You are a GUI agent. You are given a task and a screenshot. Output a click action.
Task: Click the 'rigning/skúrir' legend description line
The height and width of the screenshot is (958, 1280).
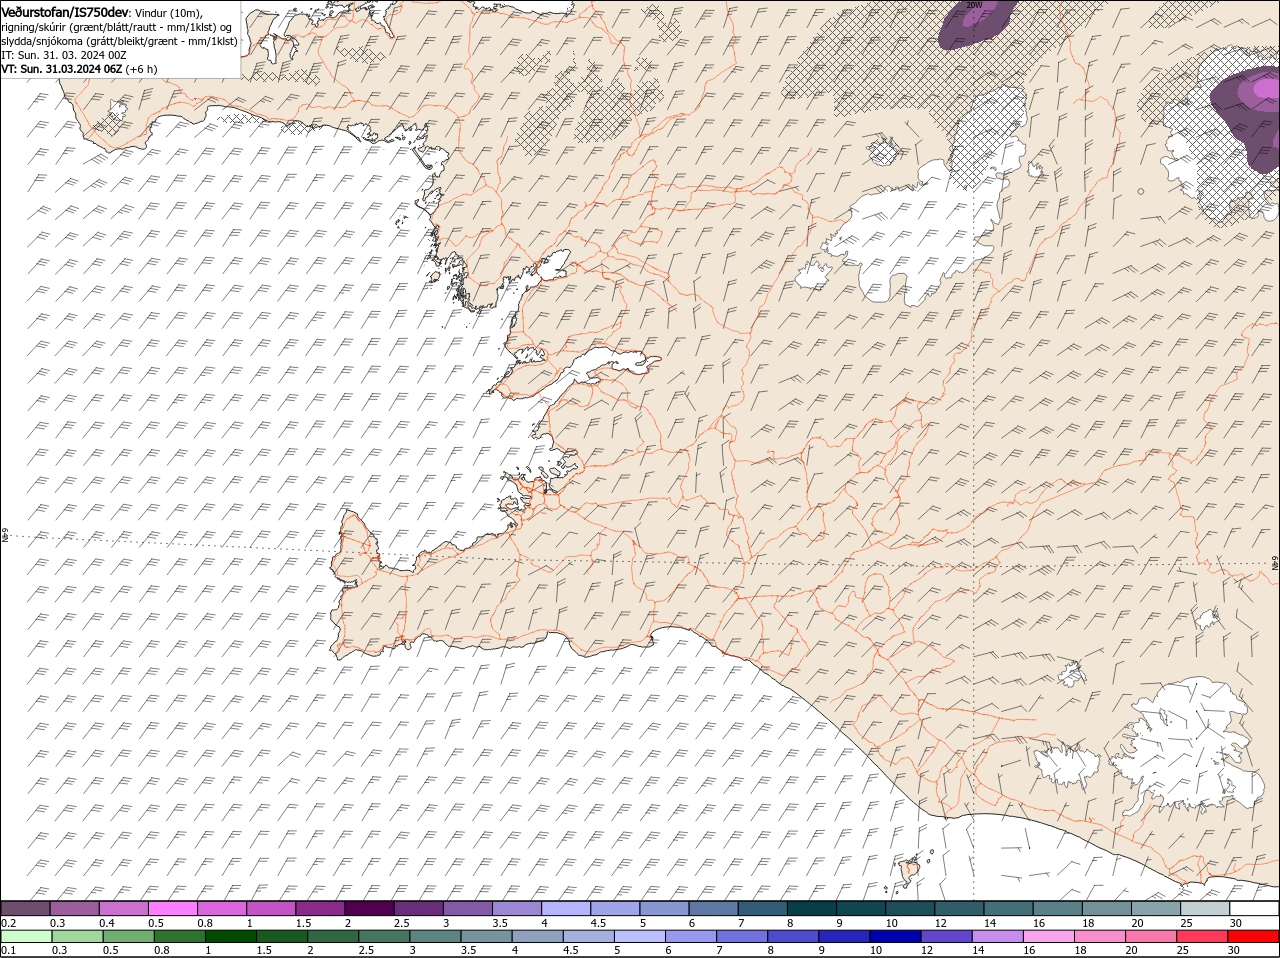[117, 27]
